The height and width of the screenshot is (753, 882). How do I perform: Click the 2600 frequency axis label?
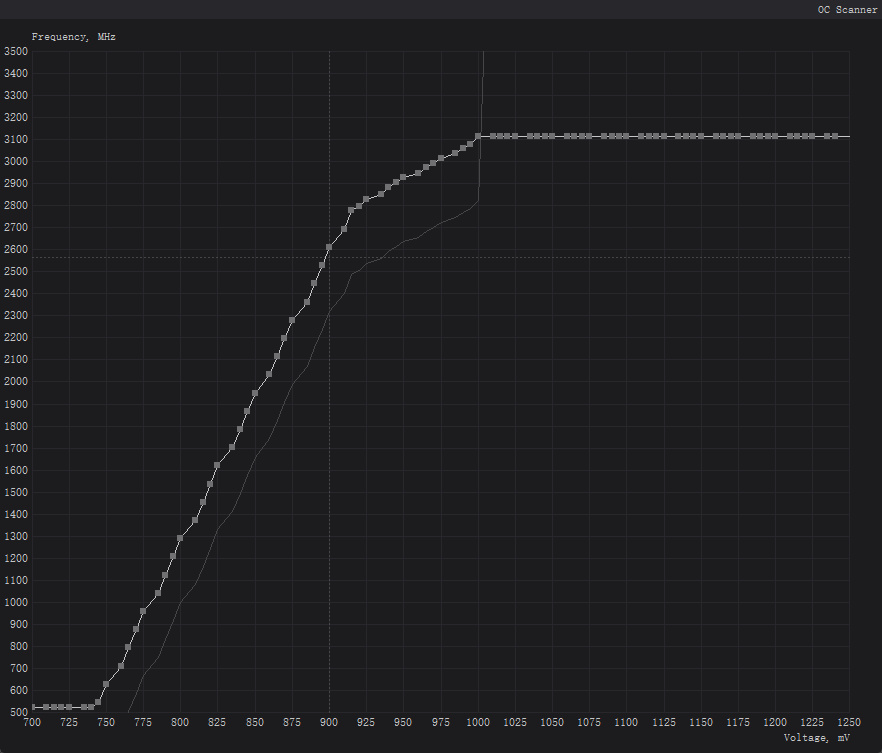pyautogui.click(x=16, y=249)
